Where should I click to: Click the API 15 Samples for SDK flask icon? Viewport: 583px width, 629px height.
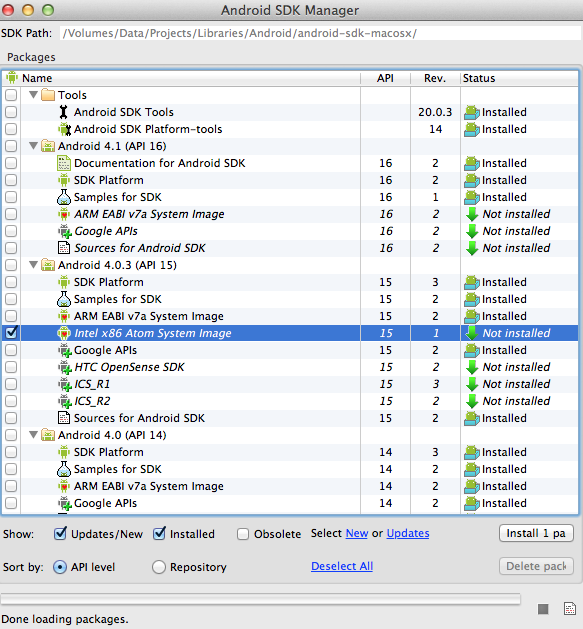pos(64,299)
